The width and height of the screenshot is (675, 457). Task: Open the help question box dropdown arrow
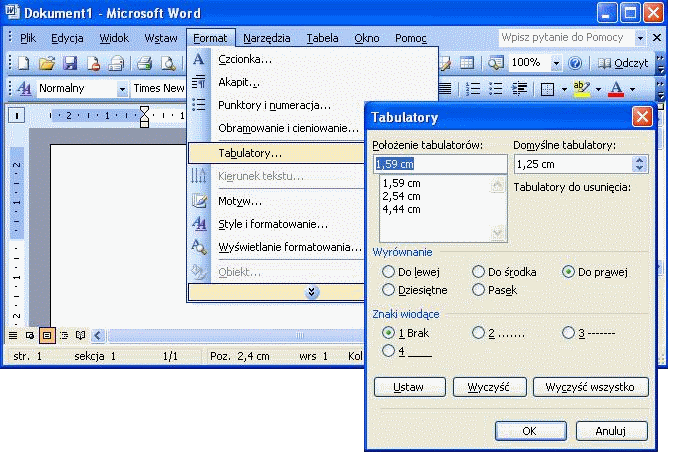tap(641, 38)
